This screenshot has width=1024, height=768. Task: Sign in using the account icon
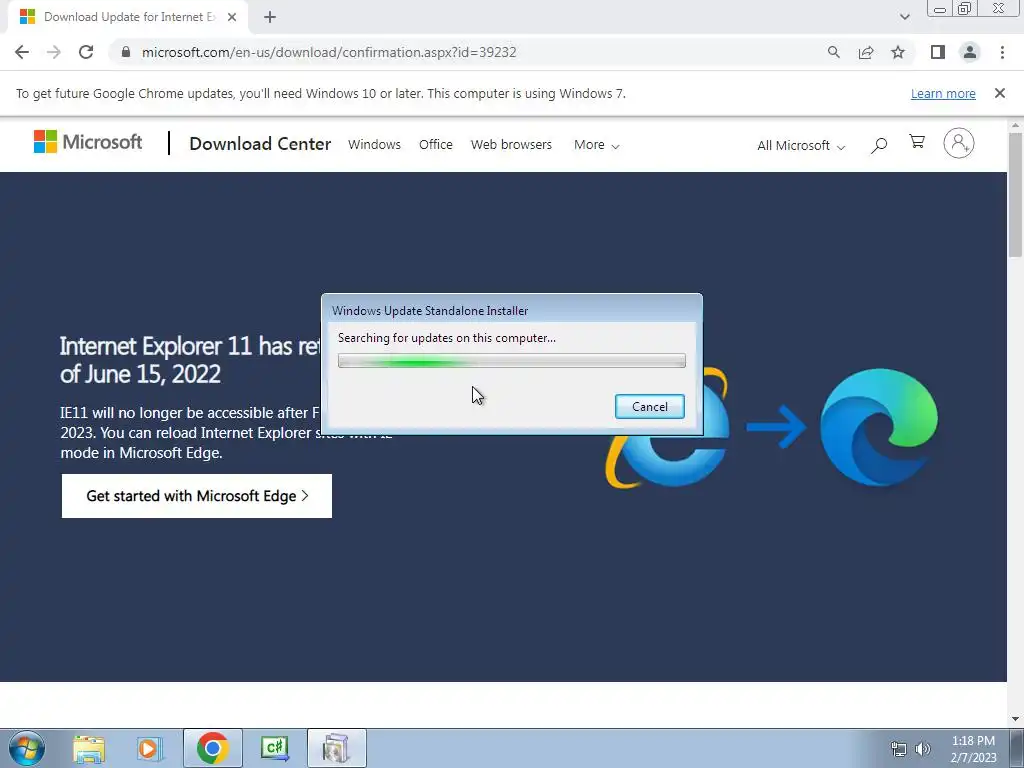959,143
